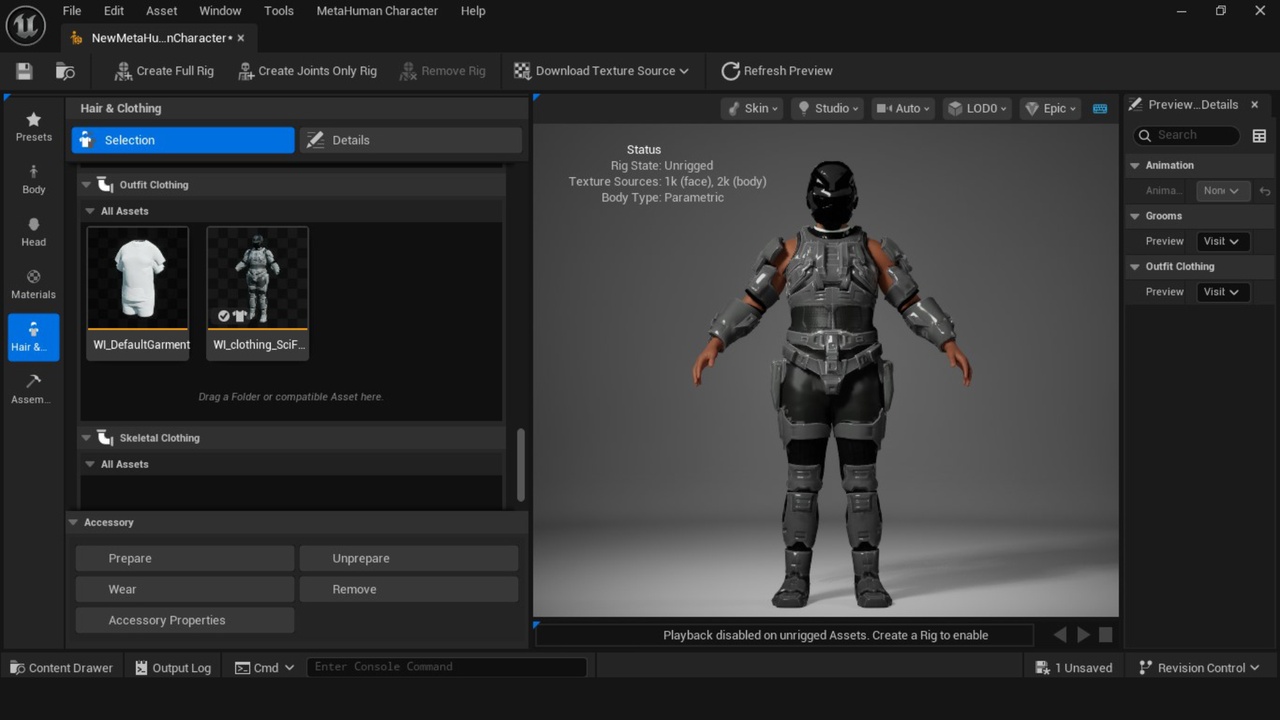Save the current asset with disk icon
Viewport: 1280px width, 720px height.
(x=24, y=71)
